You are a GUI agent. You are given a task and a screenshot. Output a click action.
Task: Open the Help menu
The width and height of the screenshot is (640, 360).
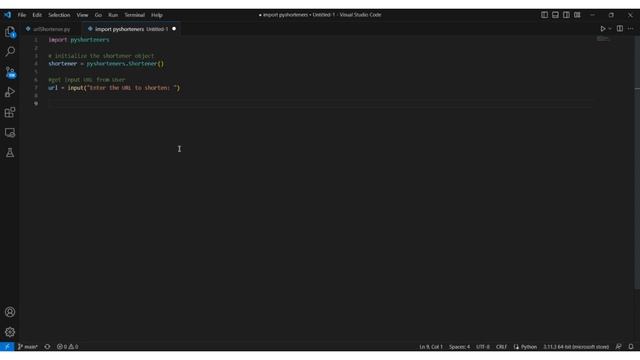(157, 15)
